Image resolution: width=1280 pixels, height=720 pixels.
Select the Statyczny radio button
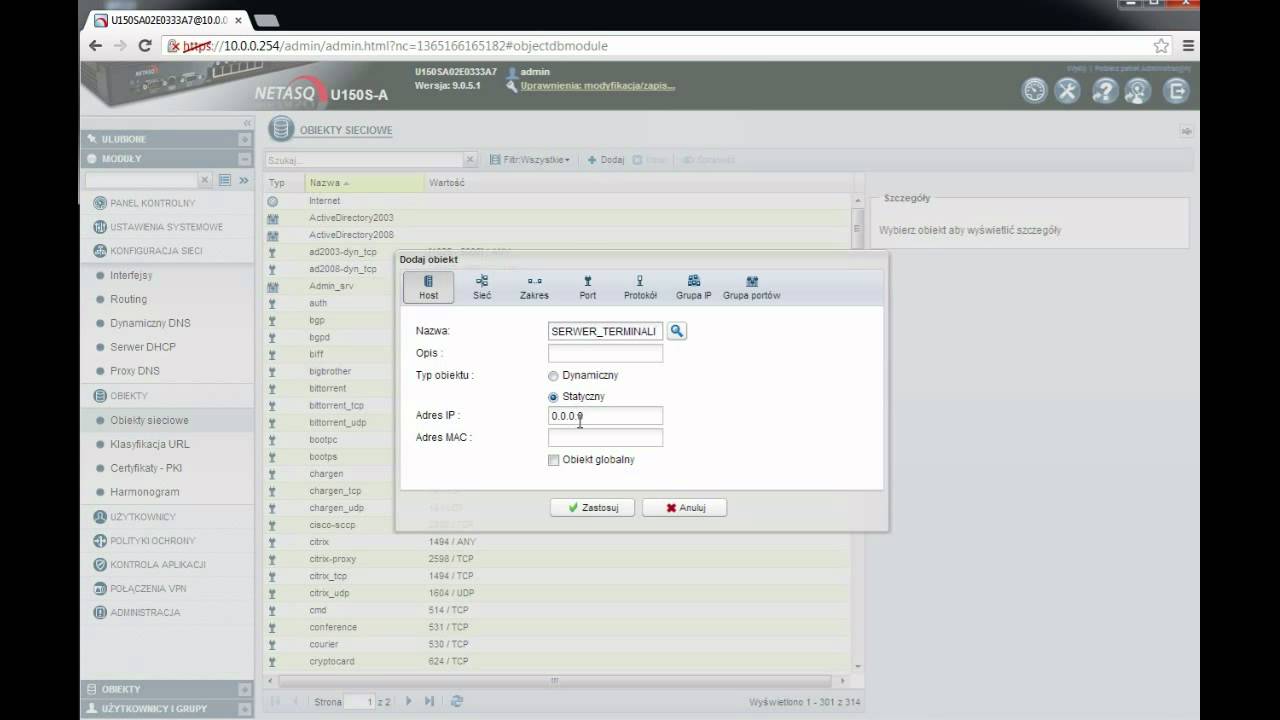coord(553,397)
